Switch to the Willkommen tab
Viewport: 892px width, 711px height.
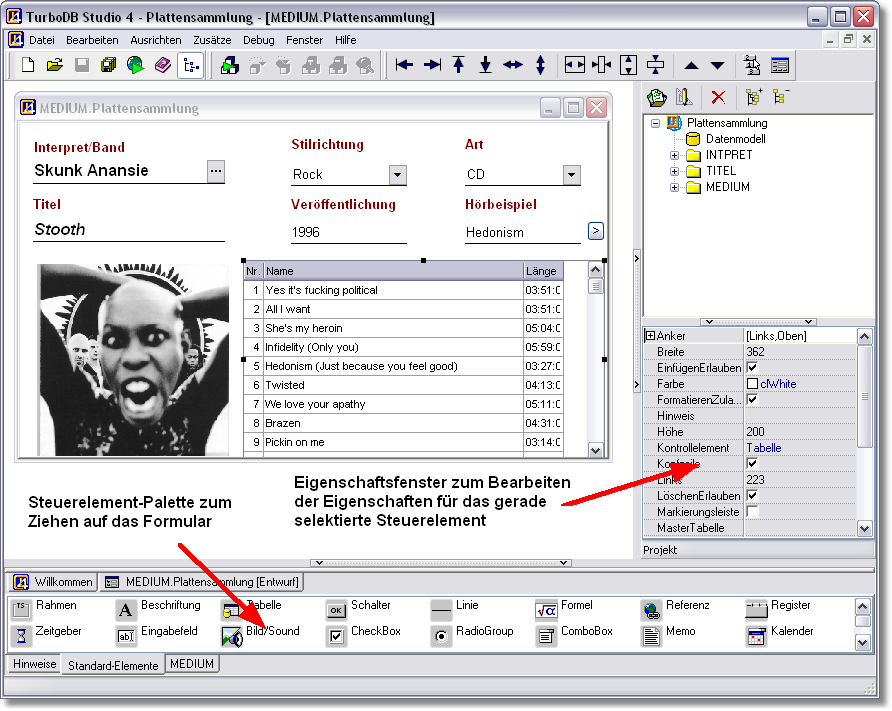click(53, 582)
